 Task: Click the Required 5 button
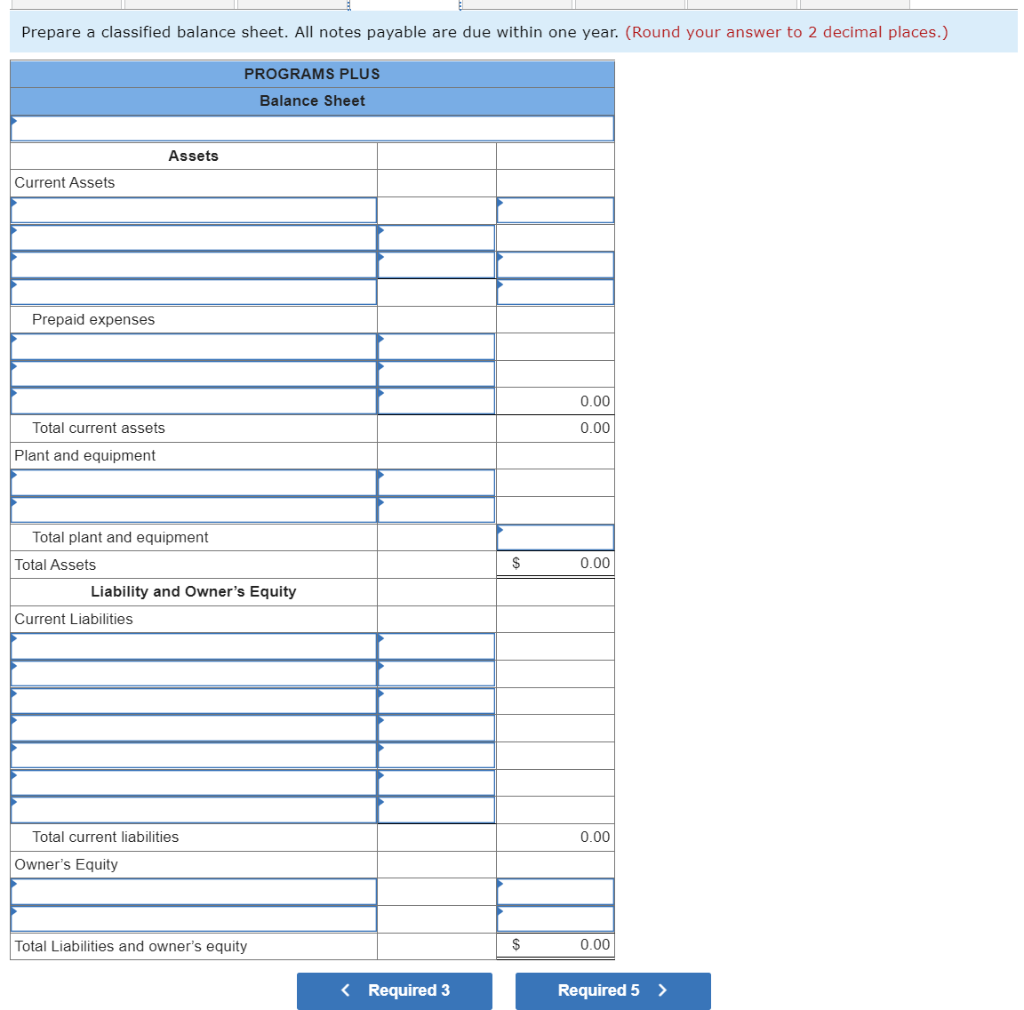(x=612, y=991)
